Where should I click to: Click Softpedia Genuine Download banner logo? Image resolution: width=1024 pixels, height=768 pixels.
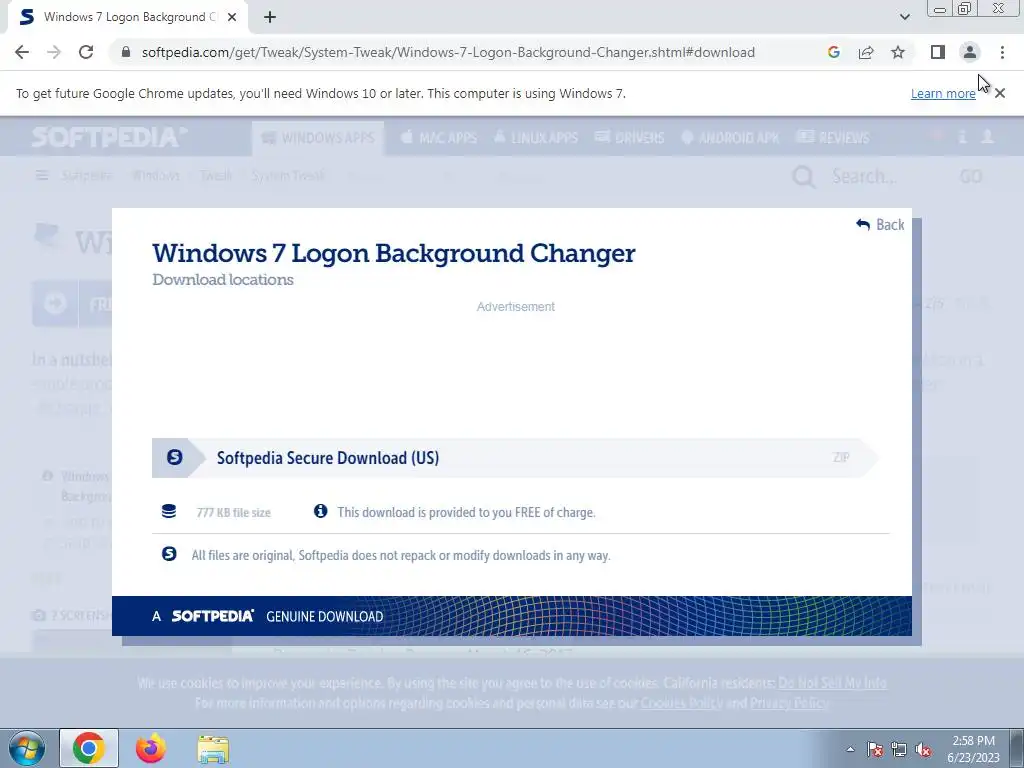(x=212, y=616)
